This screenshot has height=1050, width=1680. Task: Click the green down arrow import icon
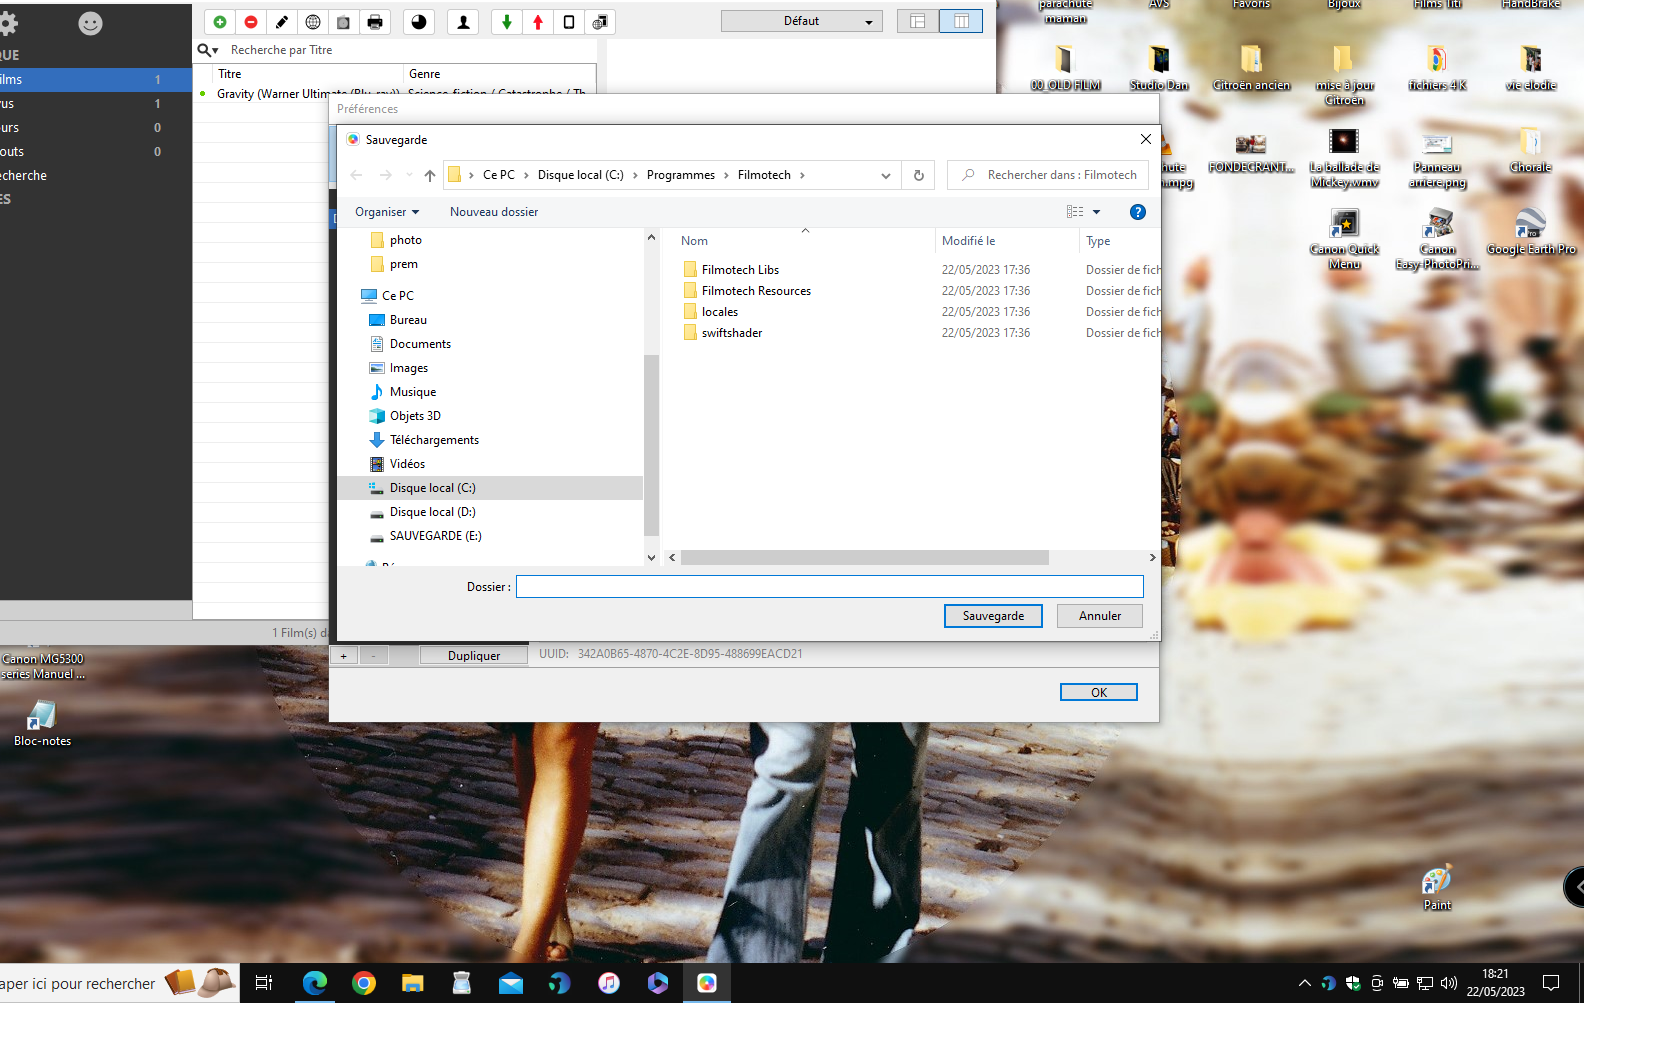click(507, 22)
